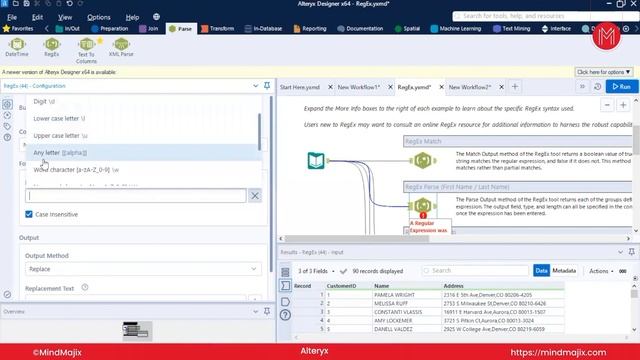Viewport: 640px width, 360px height.
Task: Click the Name column header
Action: 407,286
